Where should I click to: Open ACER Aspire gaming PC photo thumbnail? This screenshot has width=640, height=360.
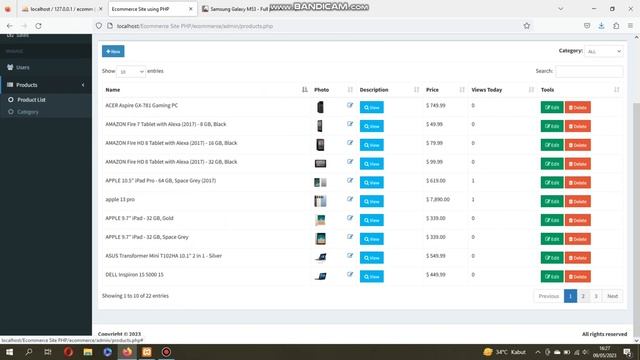click(x=320, y=107)
